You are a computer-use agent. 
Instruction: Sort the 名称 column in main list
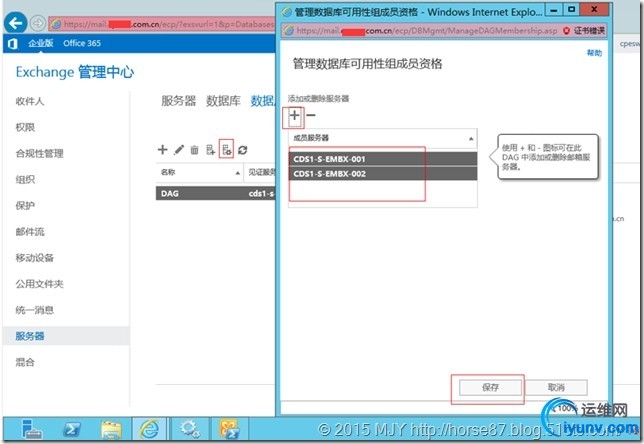coord(200,173)
